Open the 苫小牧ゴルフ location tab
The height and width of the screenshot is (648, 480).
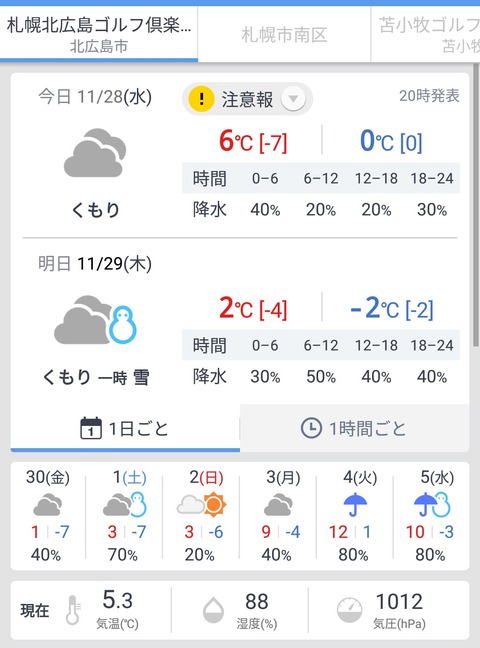click(425, 35)
